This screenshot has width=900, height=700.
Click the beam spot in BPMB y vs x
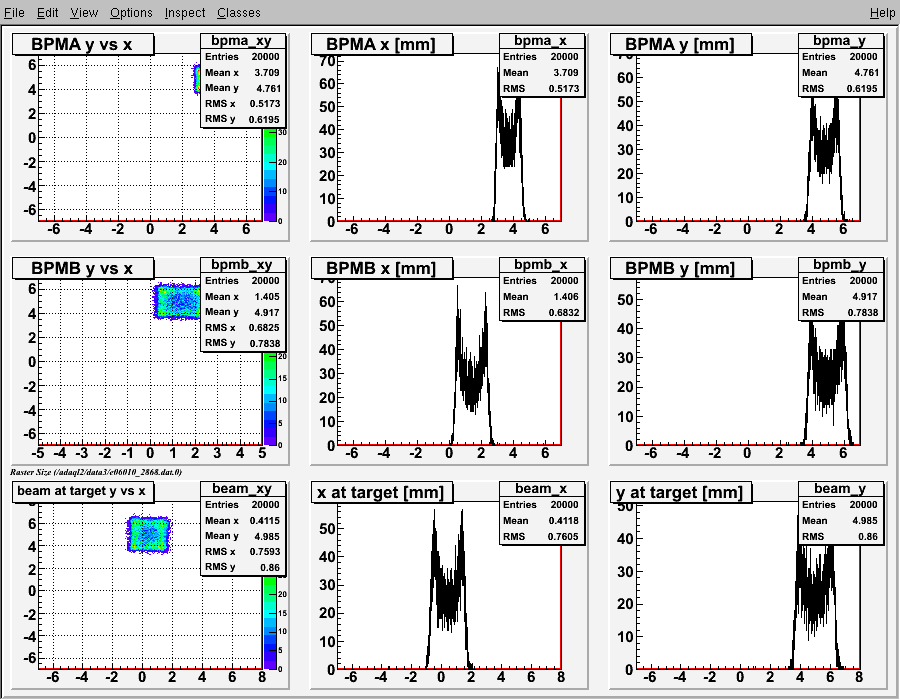pyautogui.click(x=177, y=301)
